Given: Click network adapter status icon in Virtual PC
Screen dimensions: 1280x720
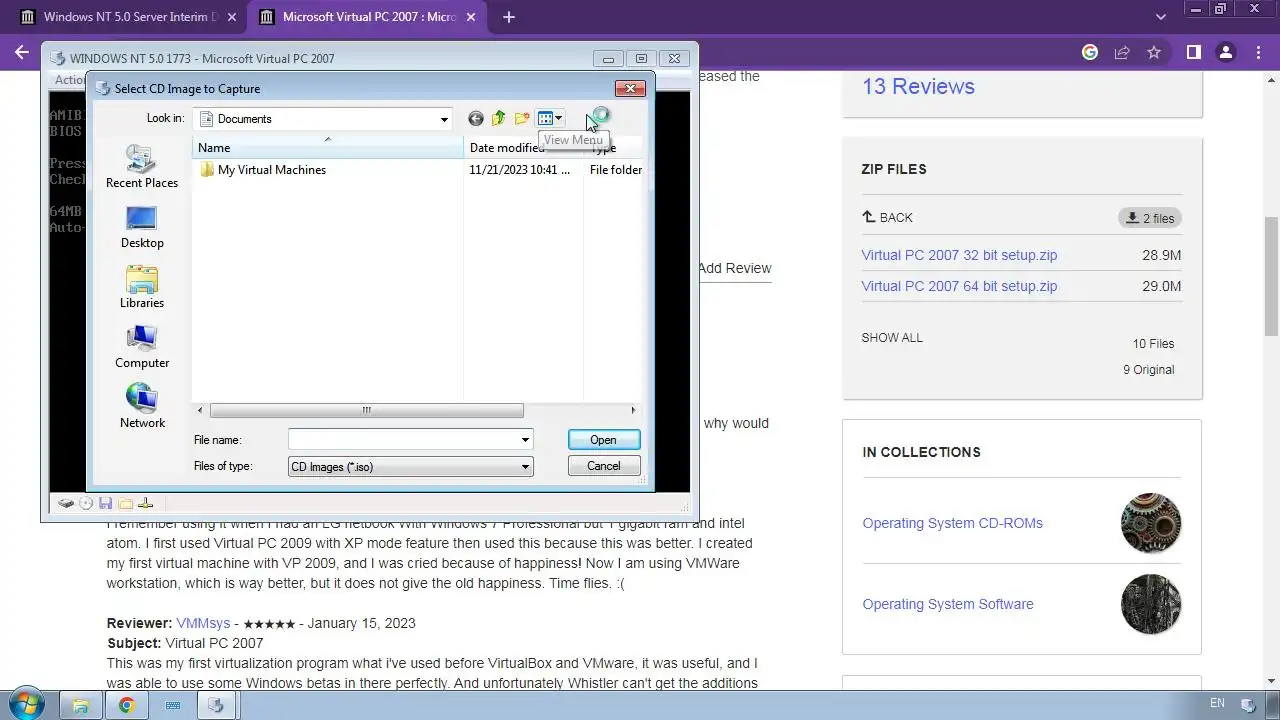Looking at the screenshot, I should [146, 504].
